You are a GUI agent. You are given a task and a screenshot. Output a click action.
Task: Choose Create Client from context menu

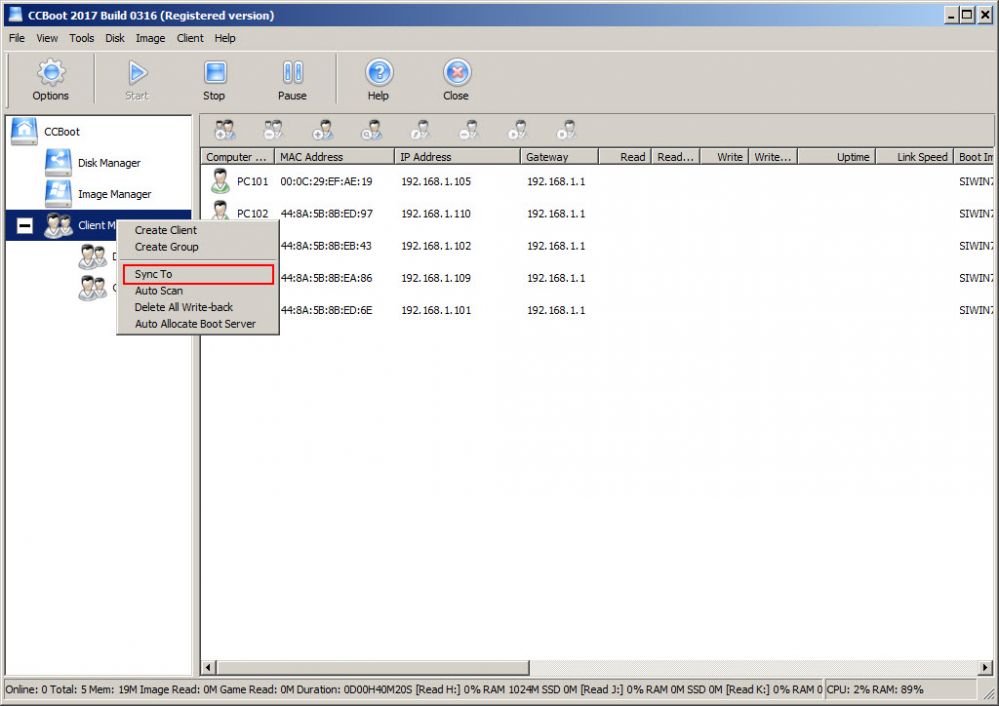click(x=166, y=230)
